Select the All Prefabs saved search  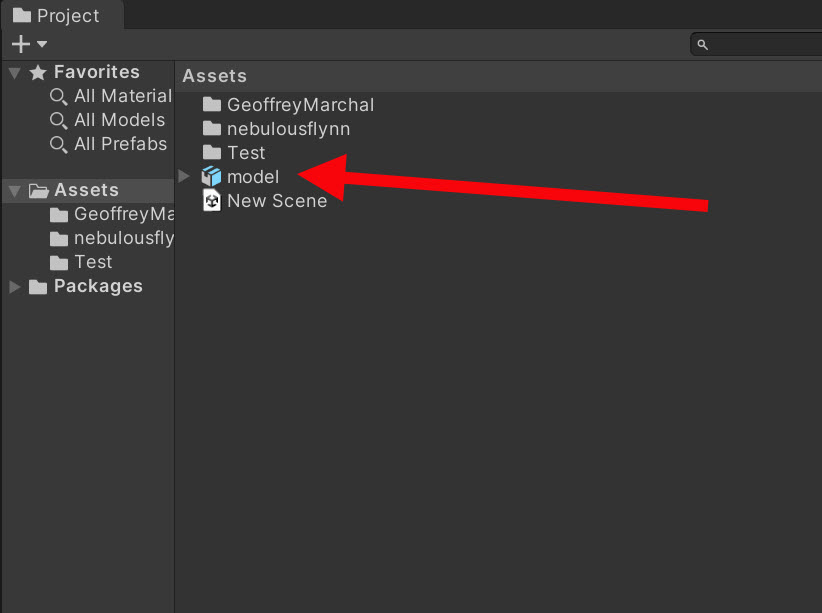coord(121,144)
